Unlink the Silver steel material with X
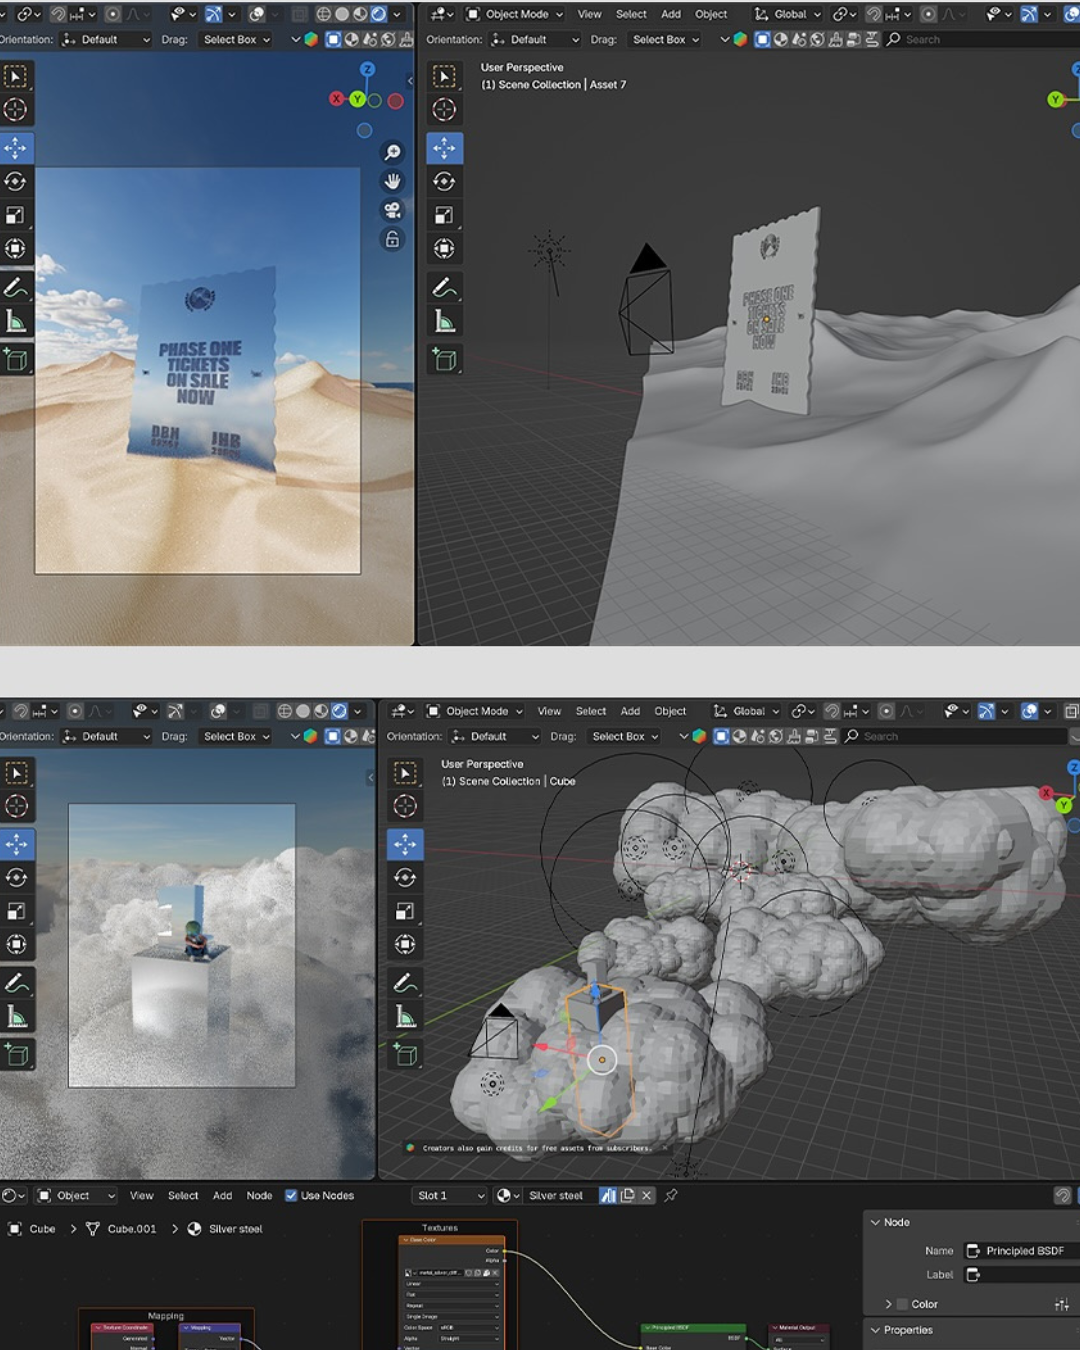This screenshot has height=1350, width=1080. (x=647, y=1195)
